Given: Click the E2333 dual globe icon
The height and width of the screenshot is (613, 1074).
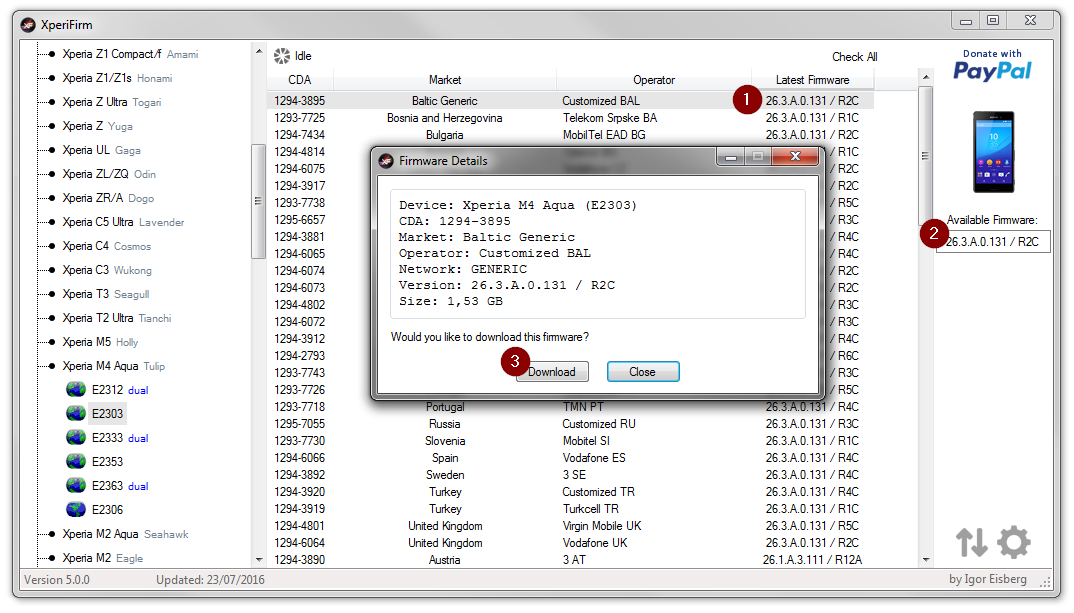Looking at the screenshot, I should click(76, 438).
